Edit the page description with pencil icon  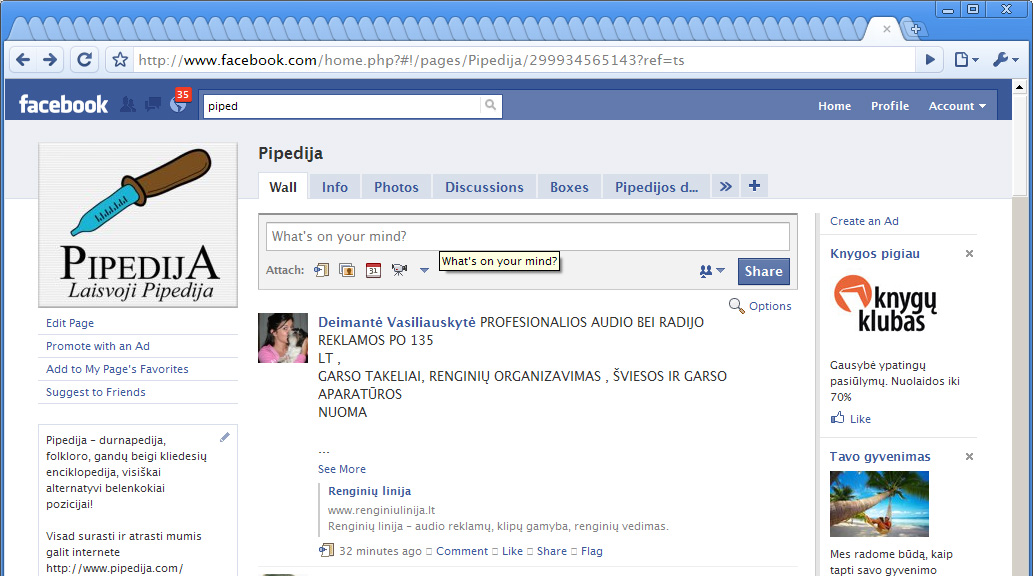pyautogui.click(x=225, y=437)
